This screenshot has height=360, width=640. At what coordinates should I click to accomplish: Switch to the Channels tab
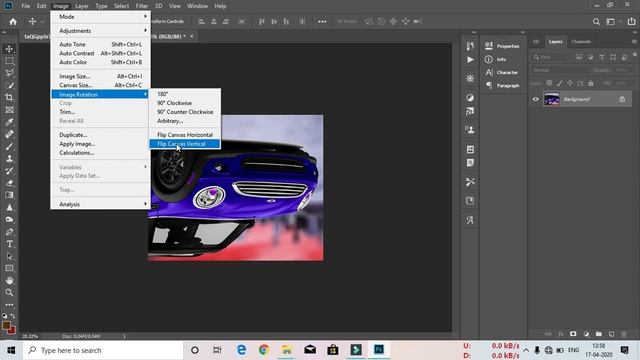(581, 42)
